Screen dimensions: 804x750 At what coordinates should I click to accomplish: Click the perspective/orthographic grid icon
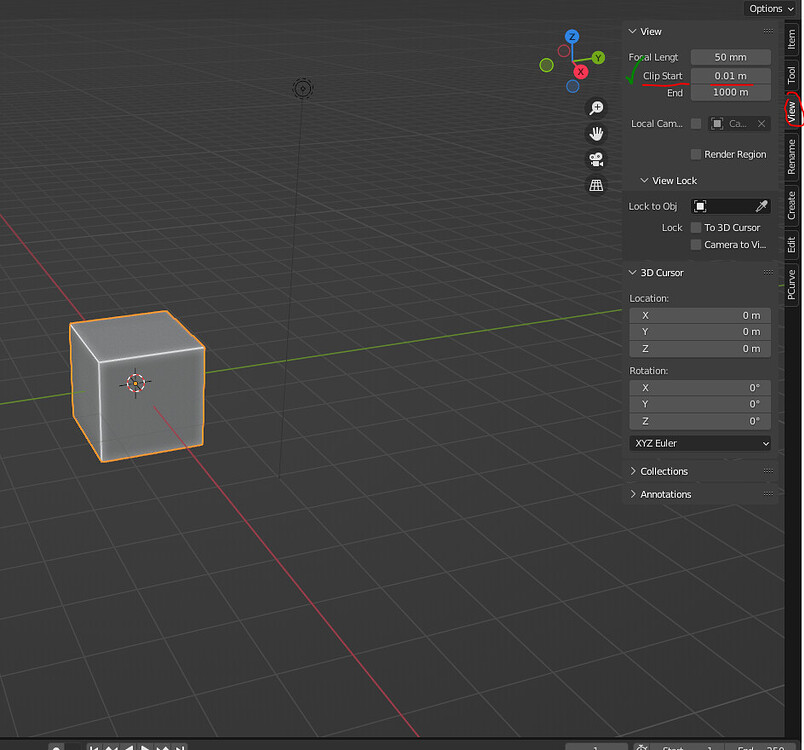click(596, 185)
